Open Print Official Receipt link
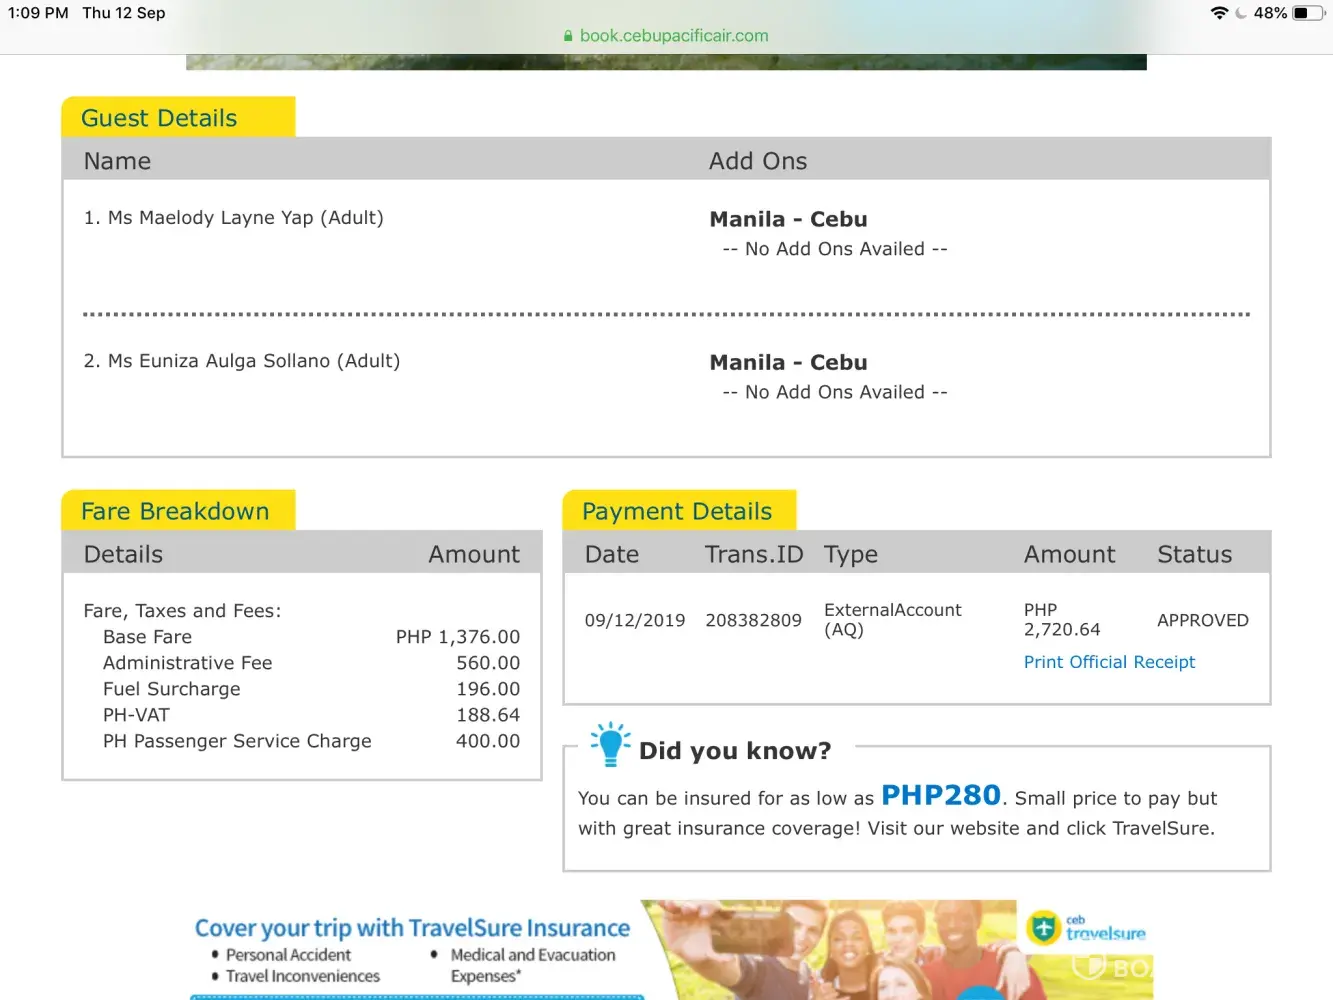1333x1000 pixels. coord(1109,662)
